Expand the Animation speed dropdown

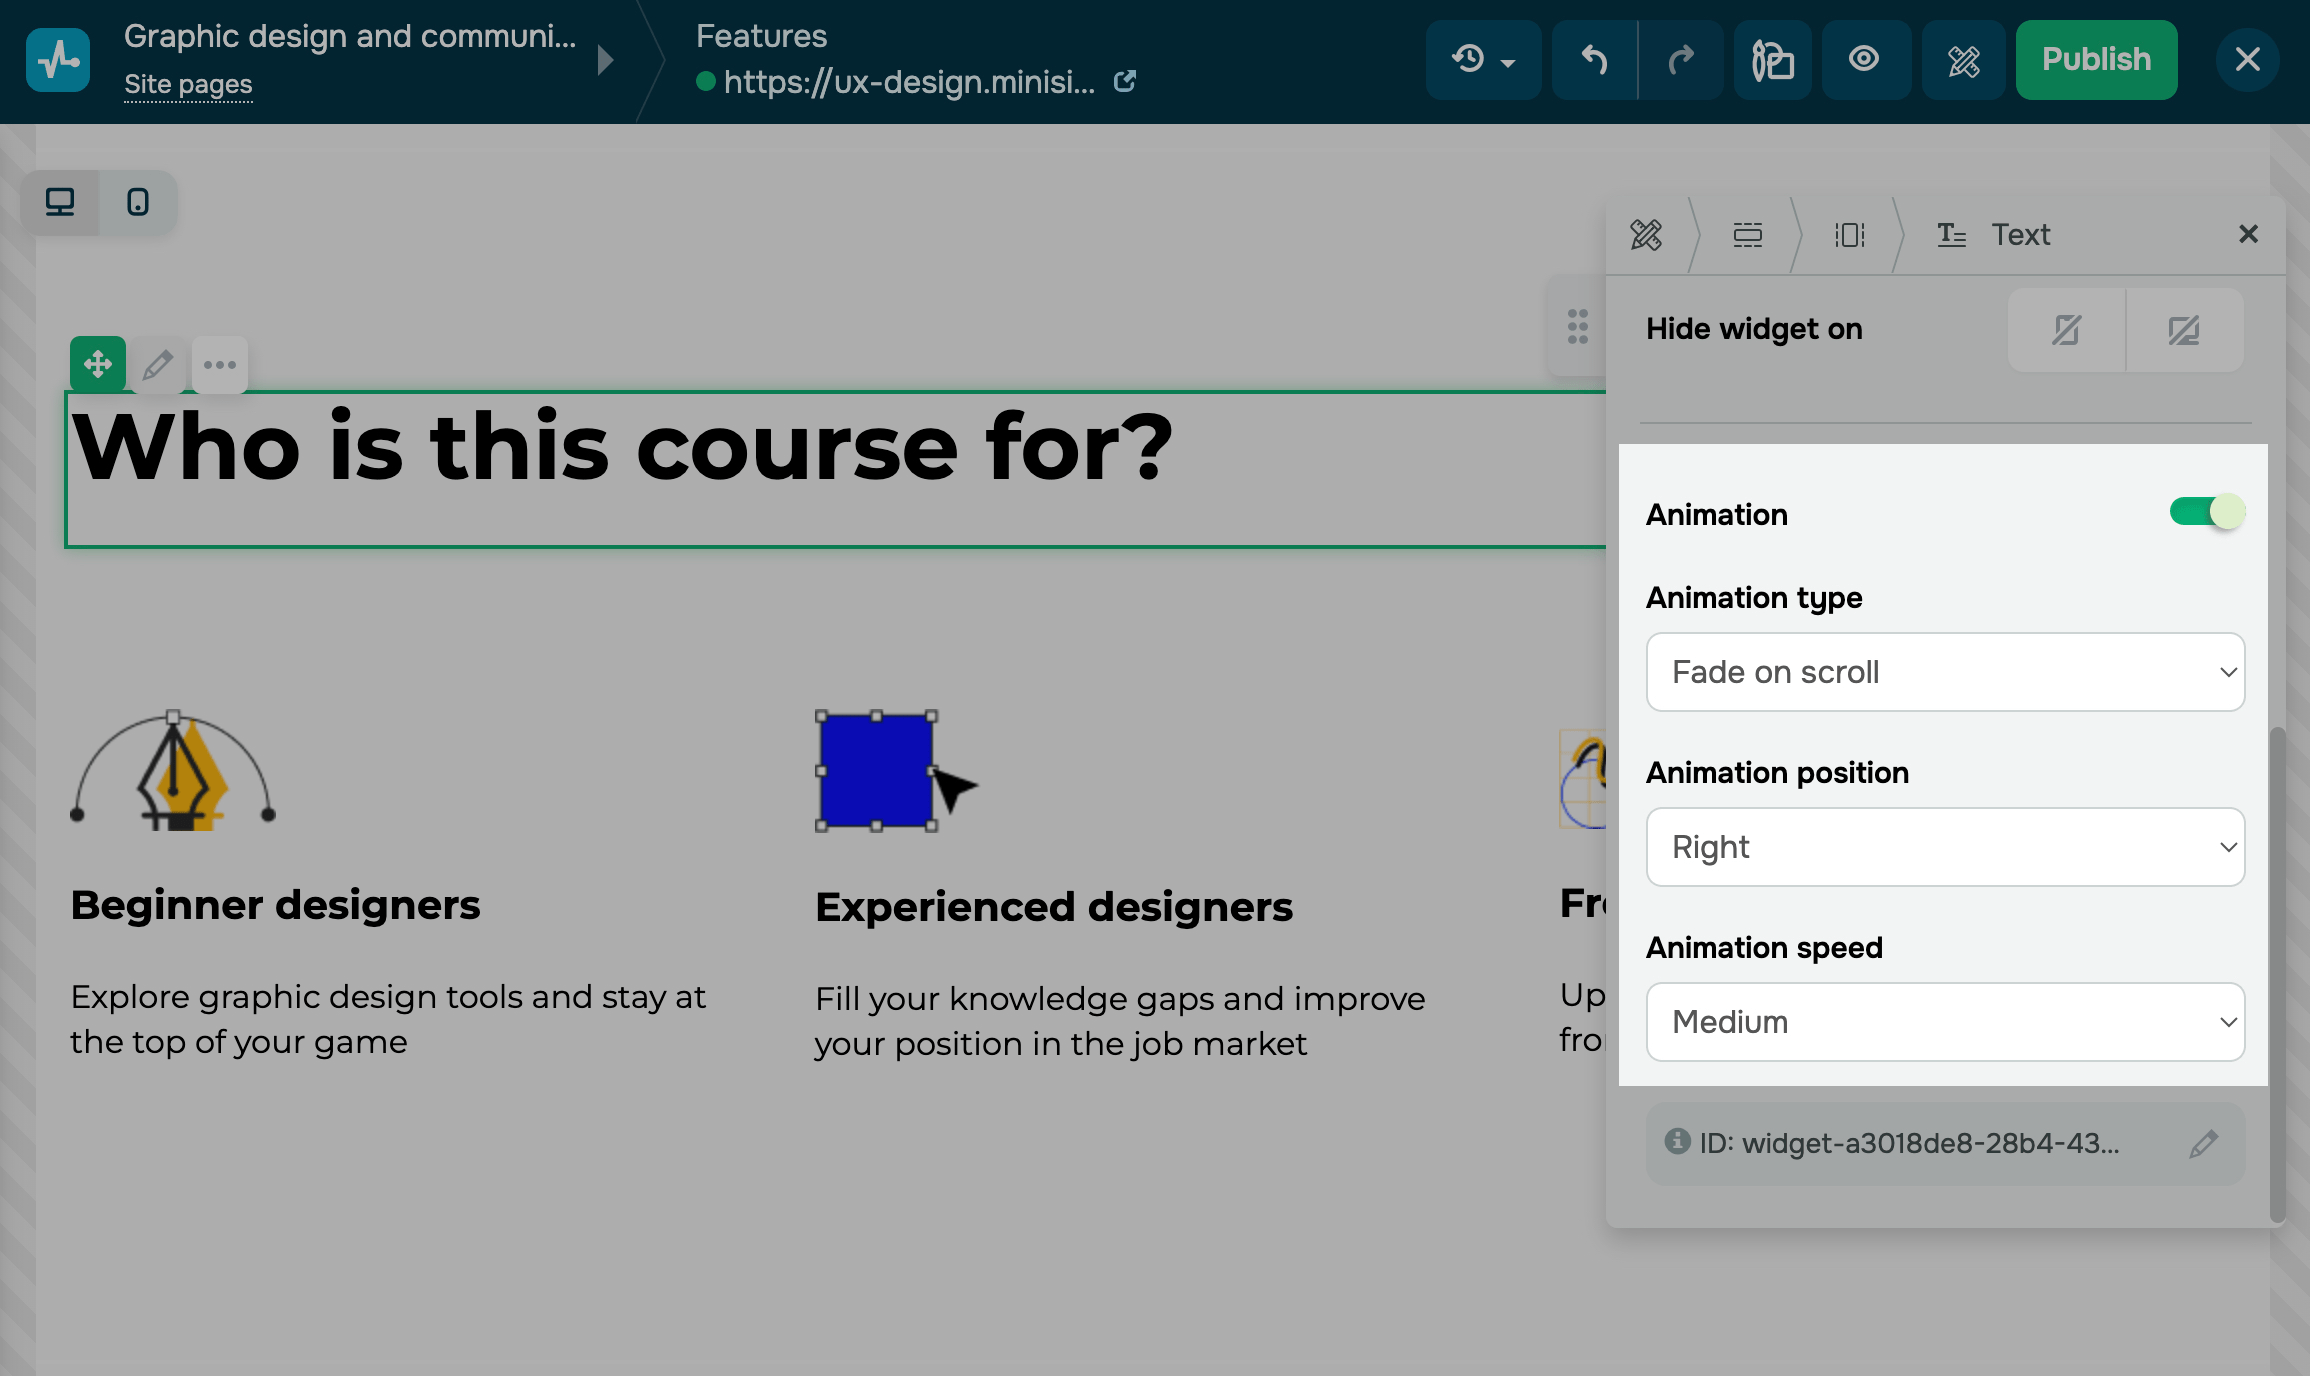tap(1945, 1022)
